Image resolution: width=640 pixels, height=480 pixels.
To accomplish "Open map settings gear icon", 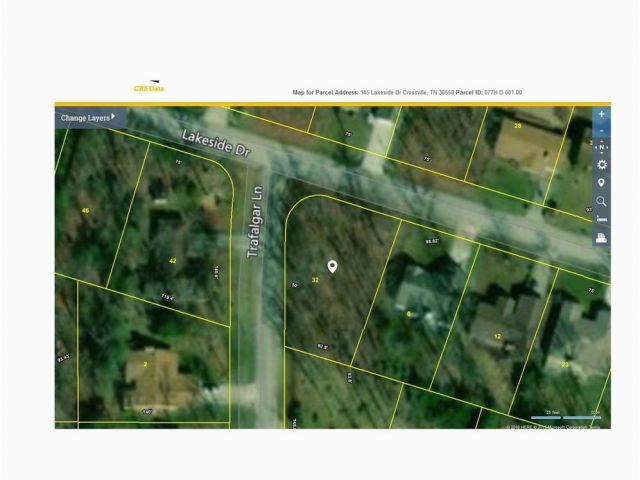I will [601, 164].
